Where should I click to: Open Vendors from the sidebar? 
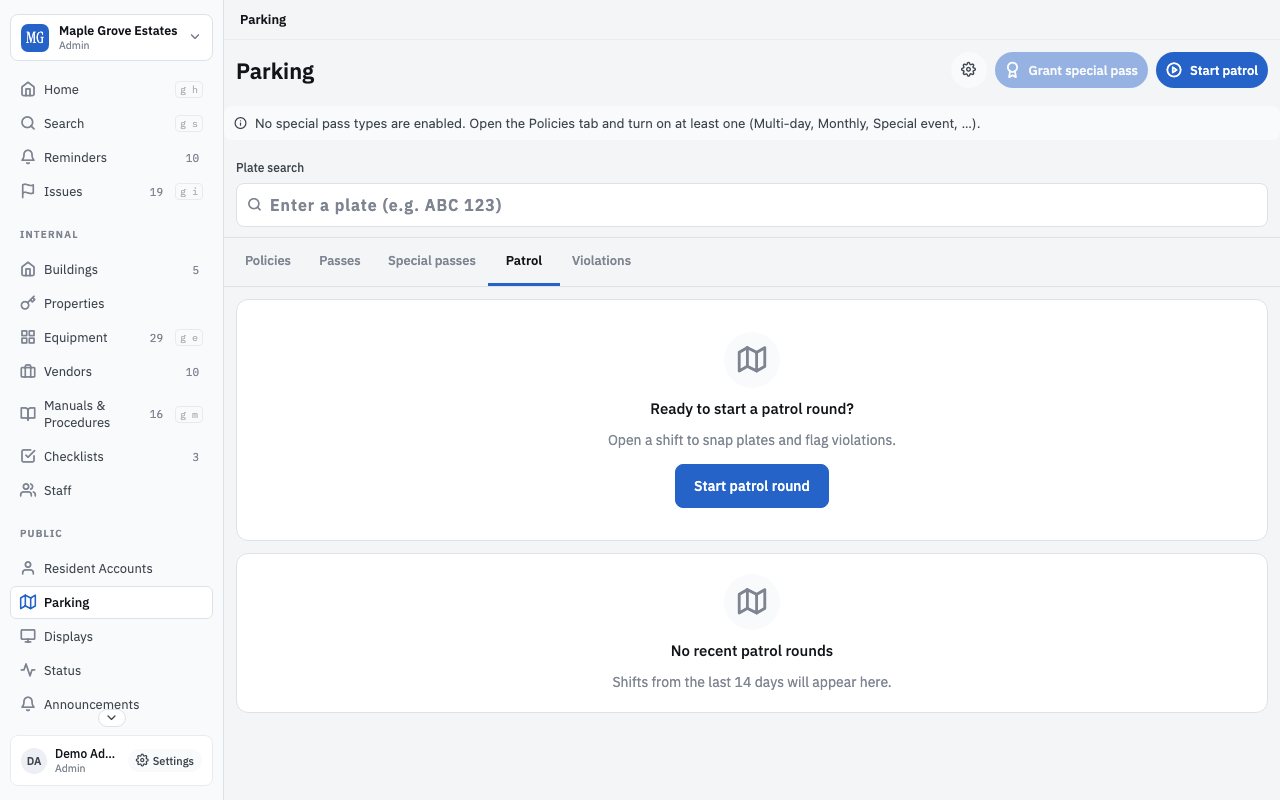pos(111,371)
